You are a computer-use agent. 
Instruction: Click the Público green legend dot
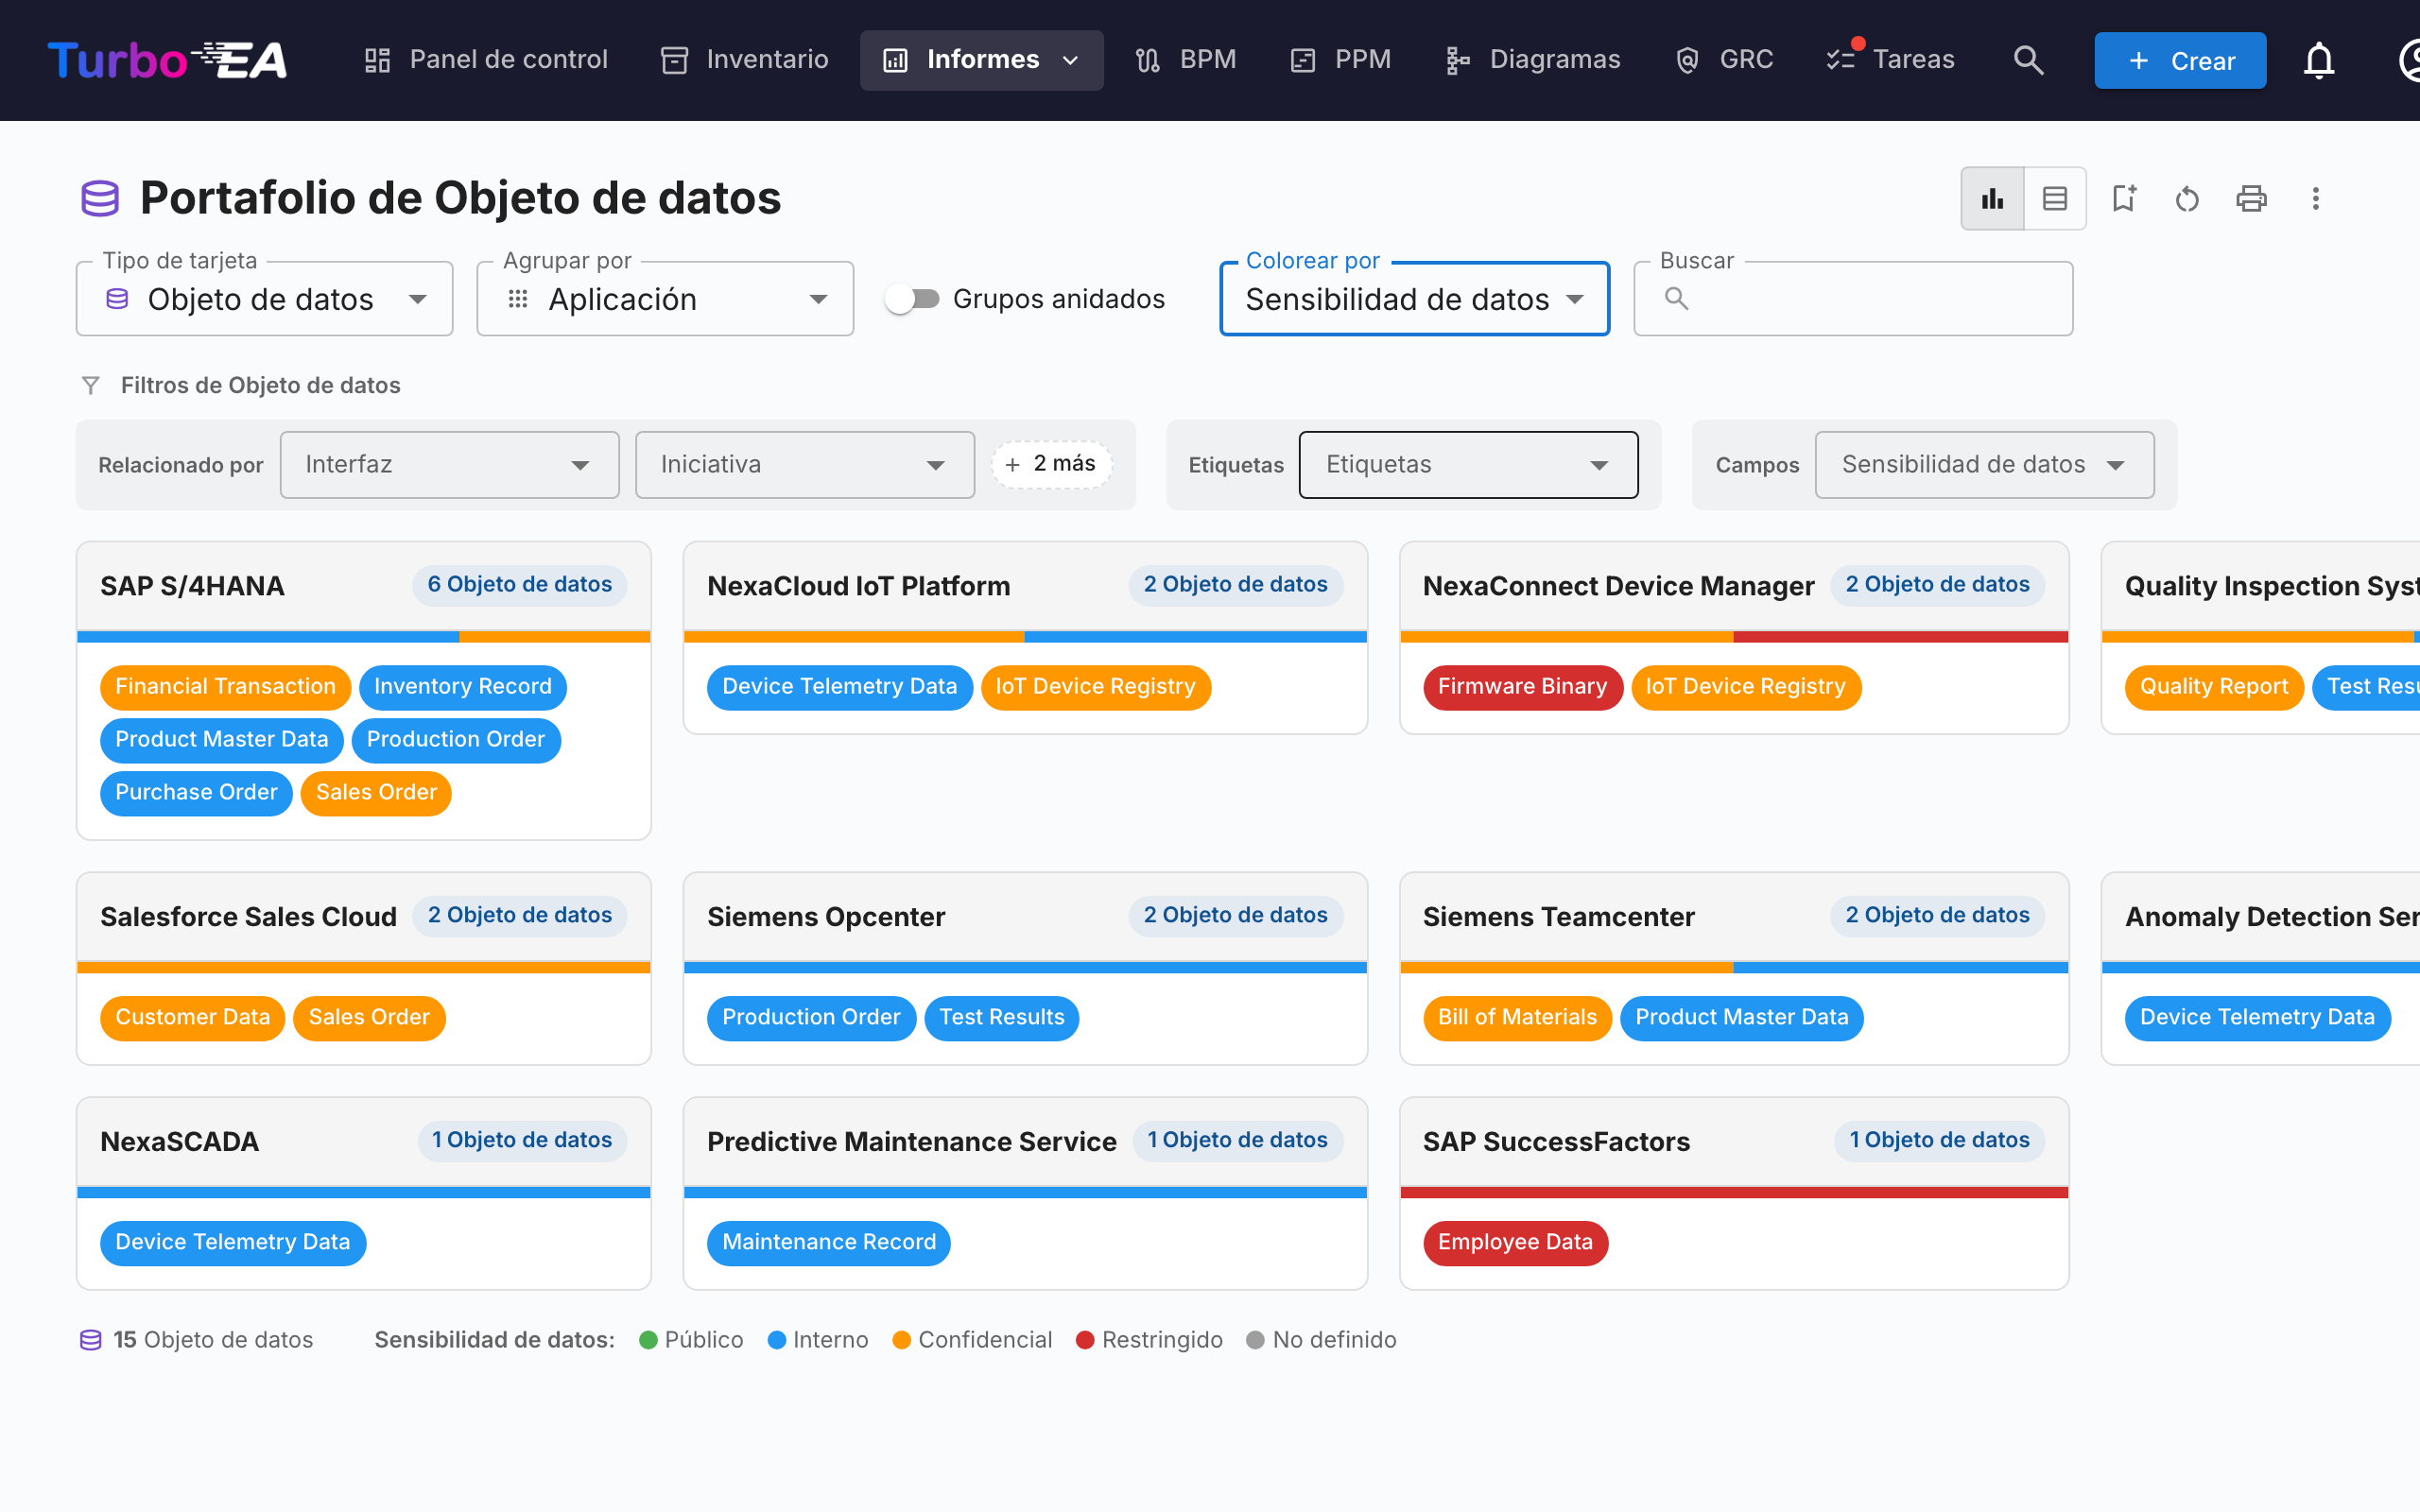click(648, 1340)
